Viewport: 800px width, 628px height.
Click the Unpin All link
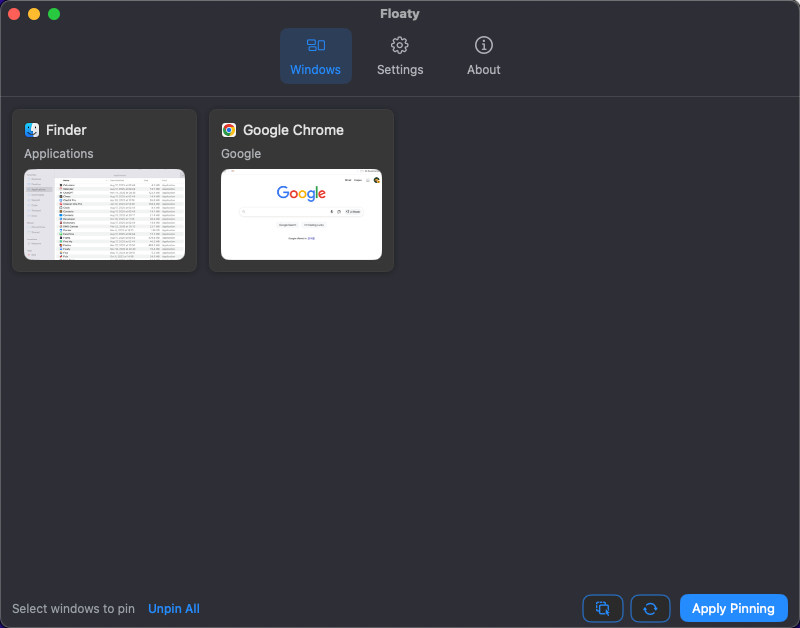pos(174,608)
